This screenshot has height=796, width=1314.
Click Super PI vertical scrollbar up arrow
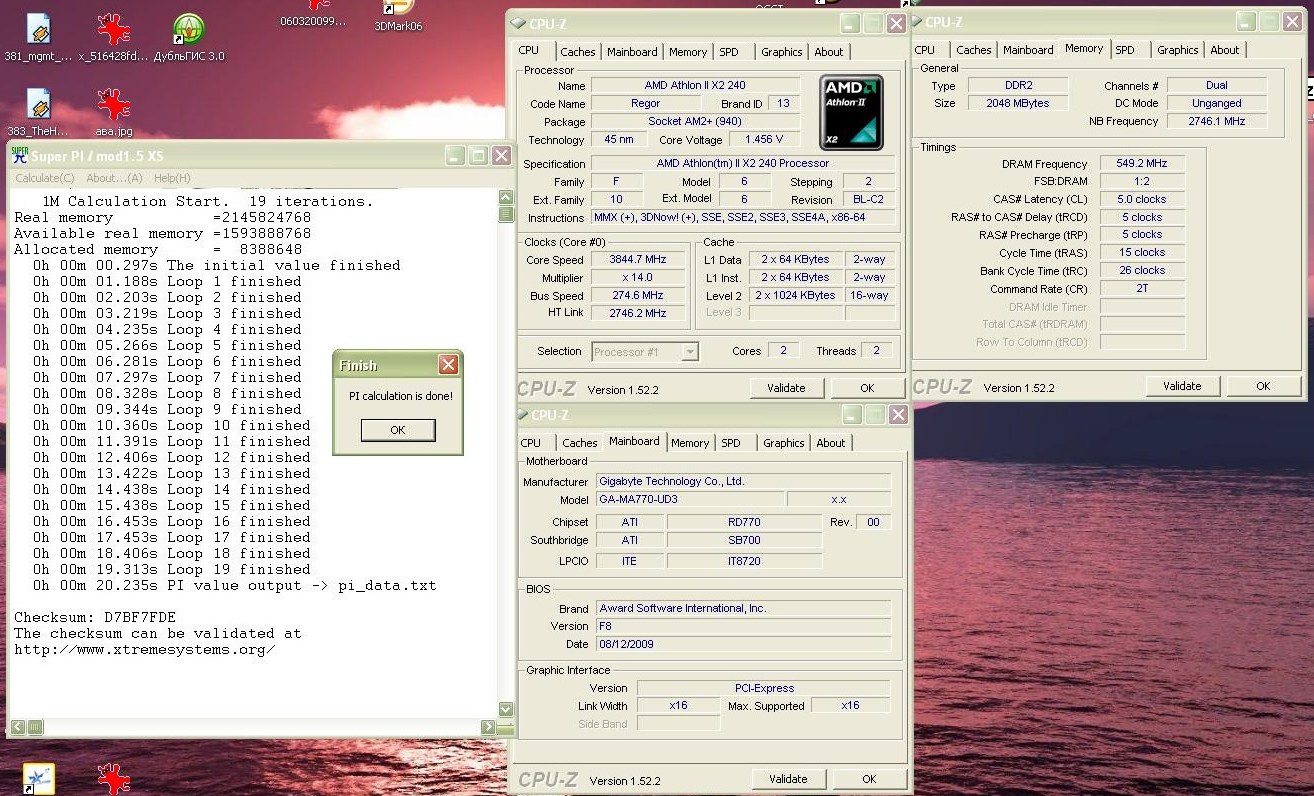506,198
